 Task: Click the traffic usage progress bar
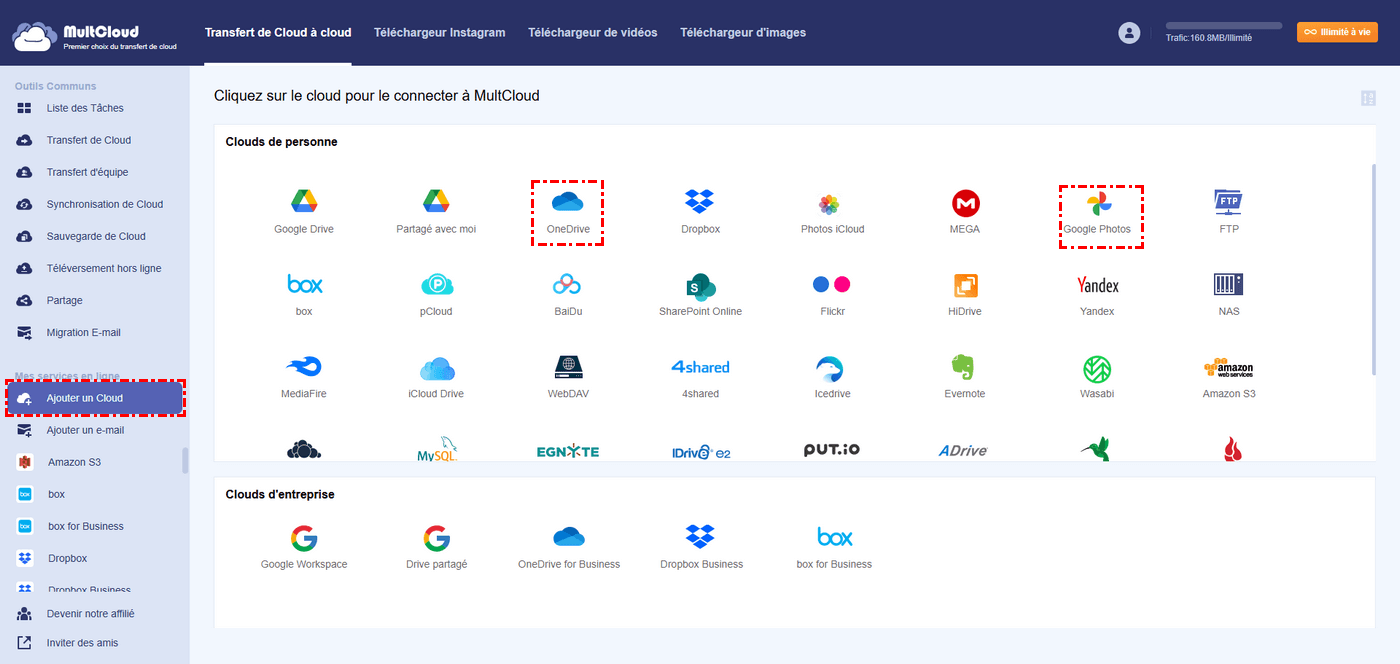1224,26
